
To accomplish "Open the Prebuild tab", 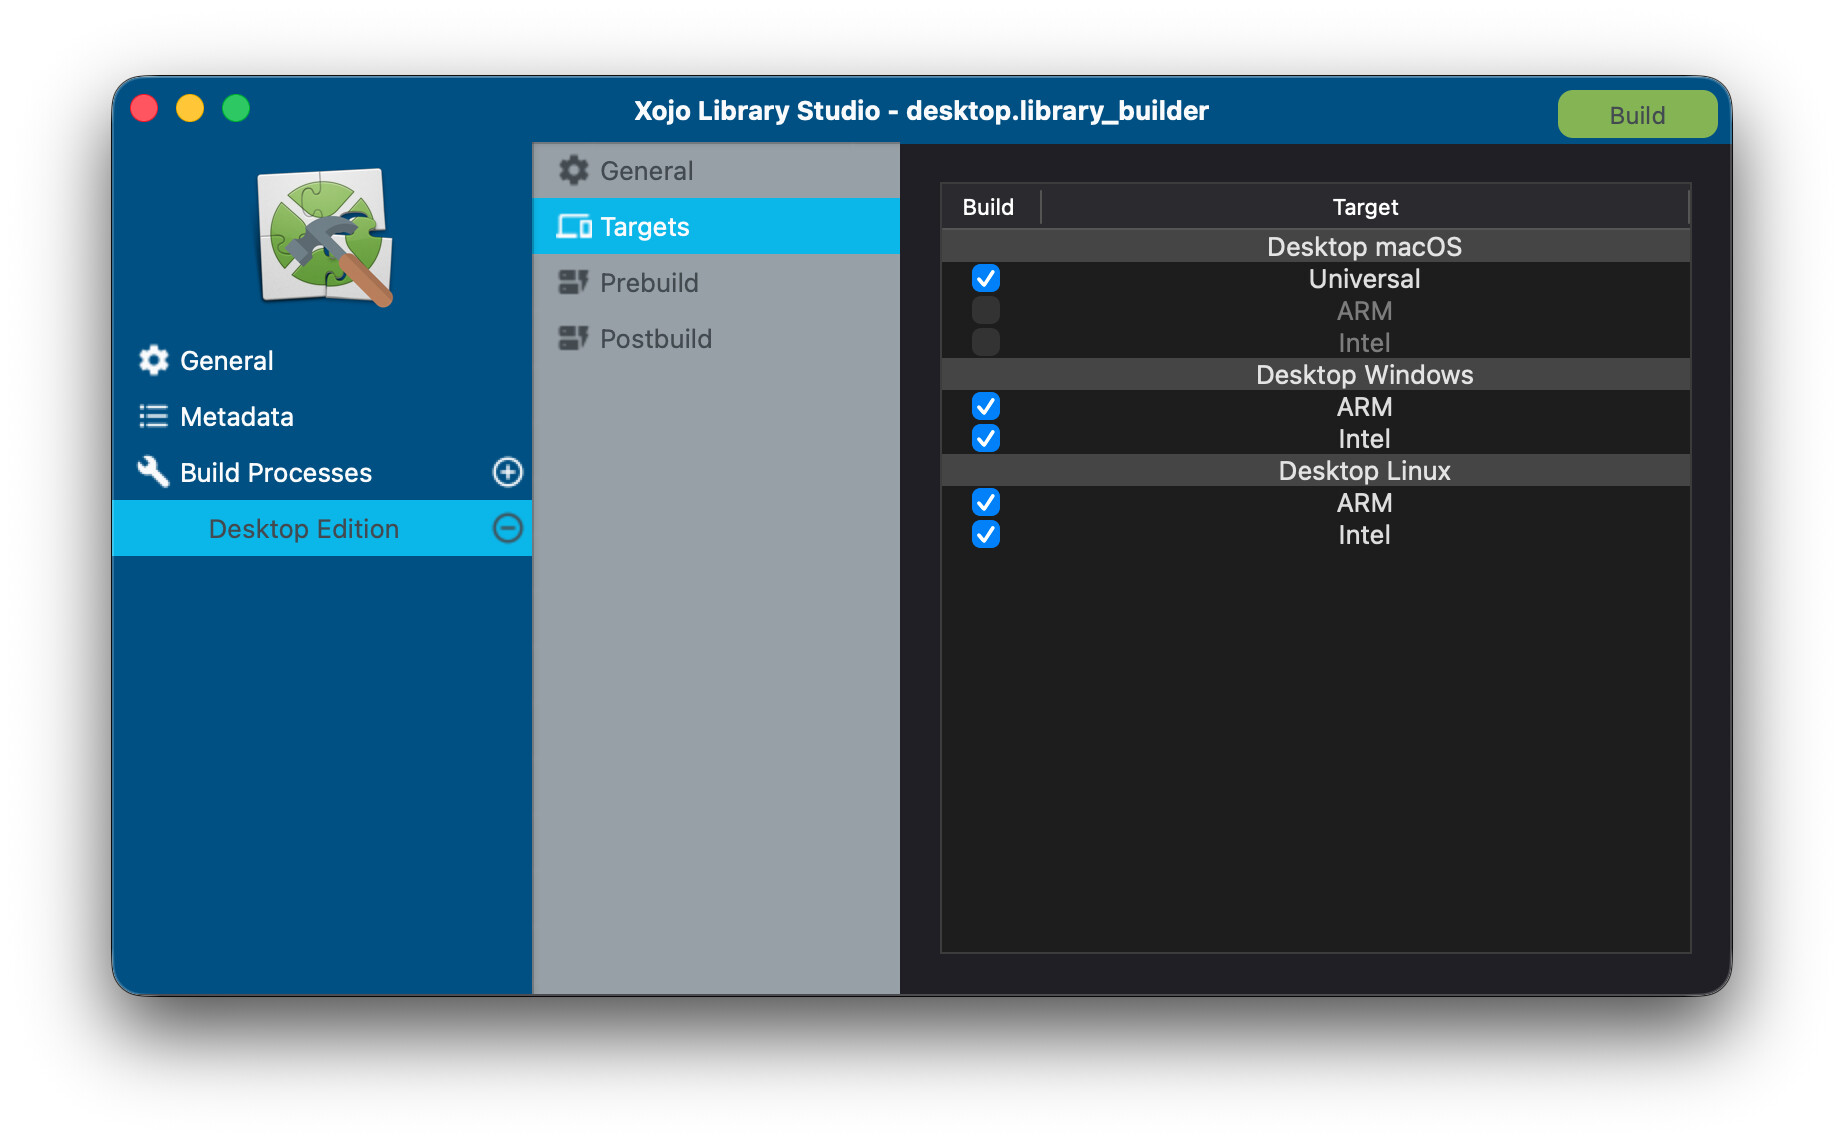I will [x=649, y=283].
